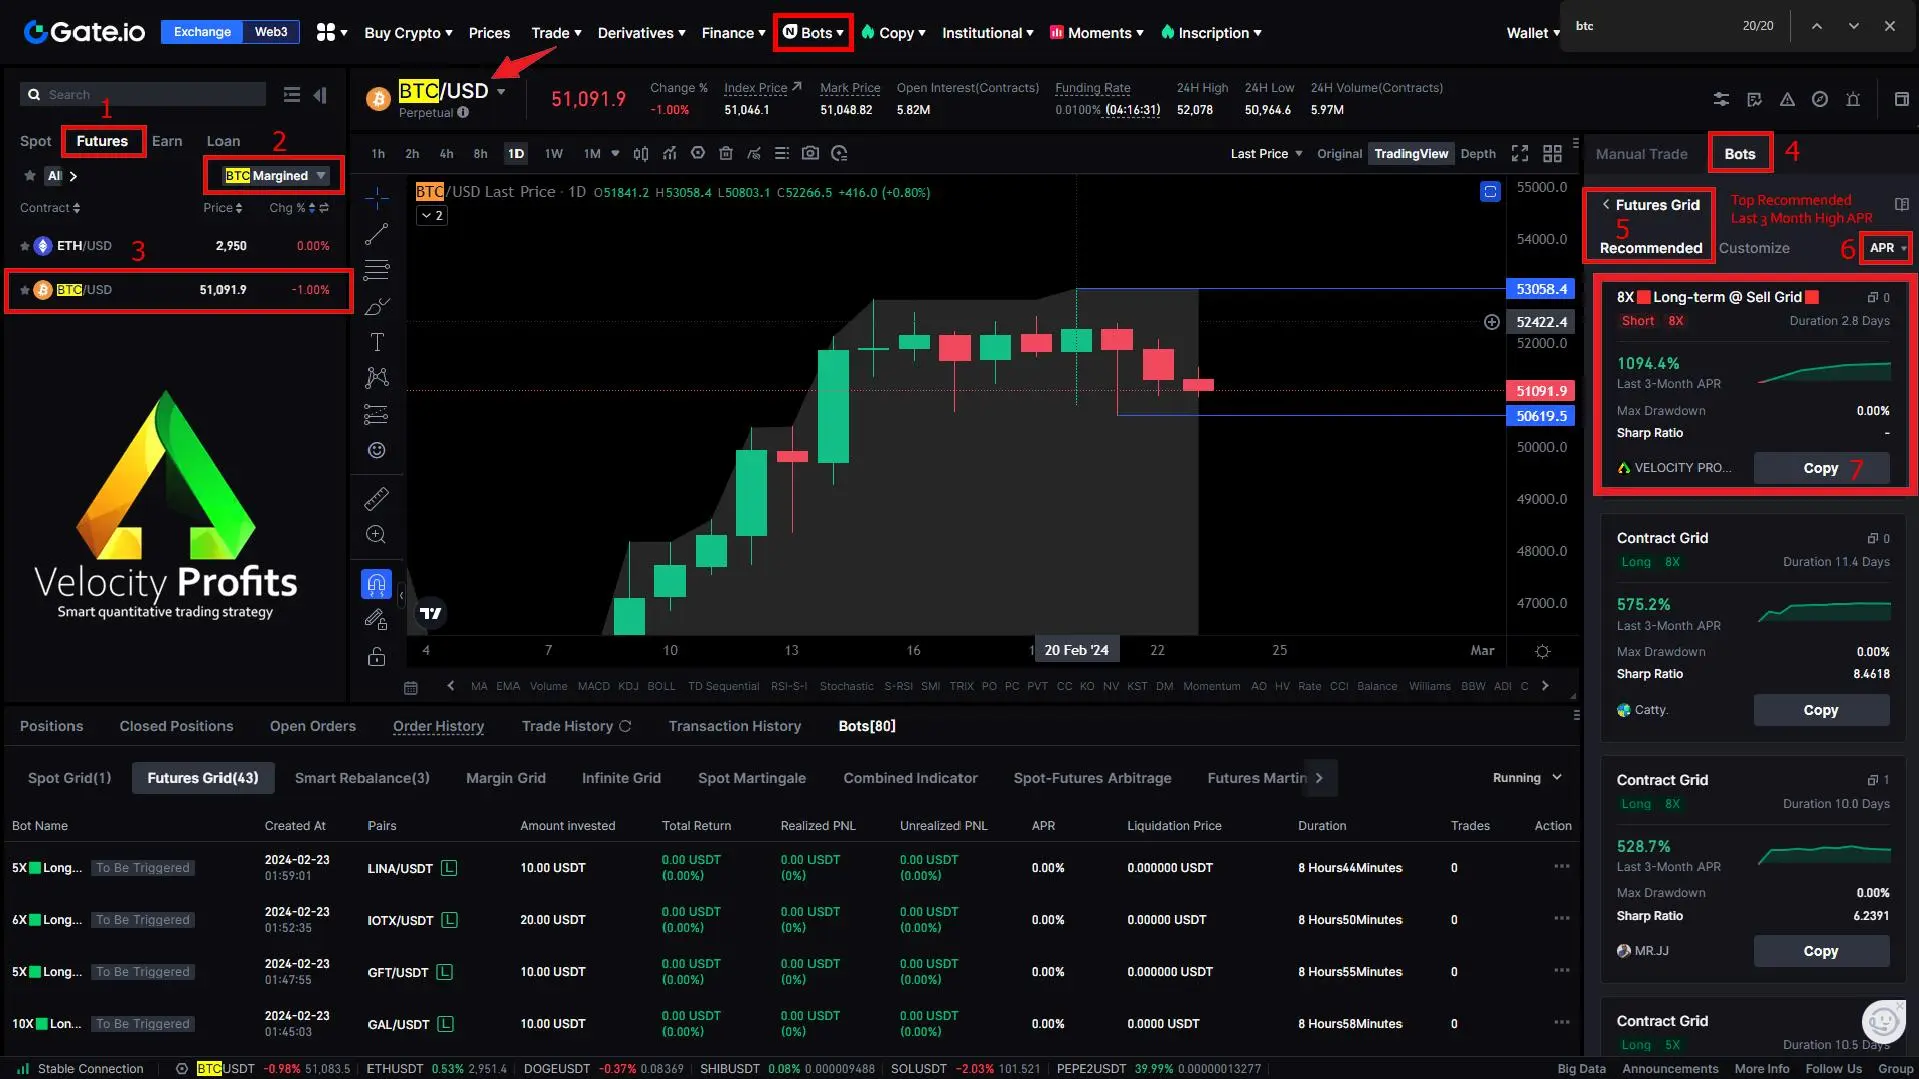Select the text annotation tool

point(376,342)
